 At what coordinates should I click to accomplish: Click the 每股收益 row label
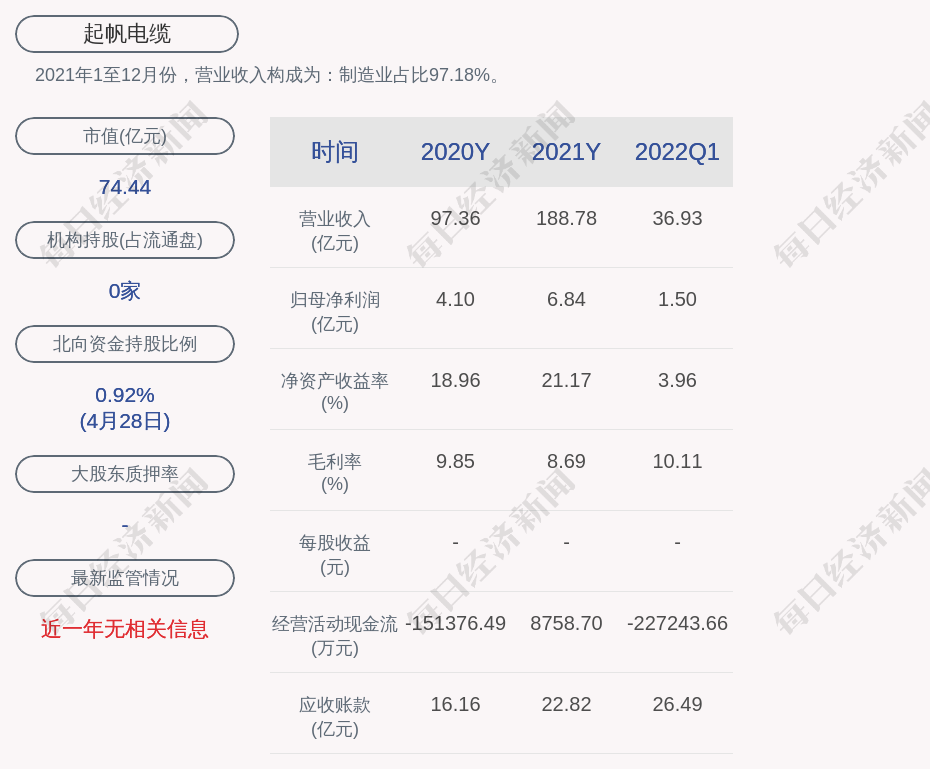click(335, 555)
